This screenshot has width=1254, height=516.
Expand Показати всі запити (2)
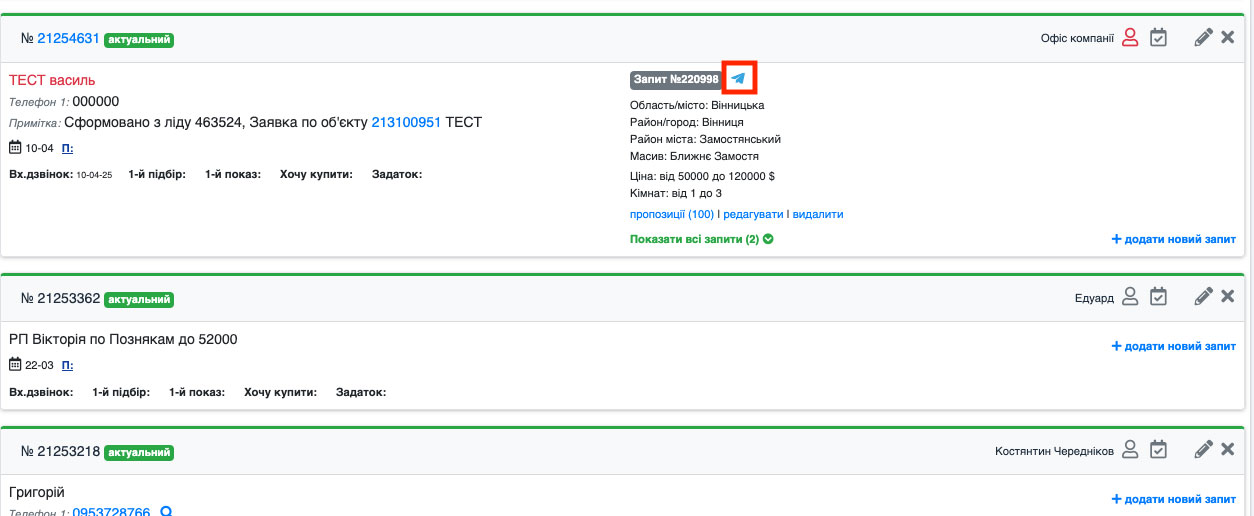(701, 239)
